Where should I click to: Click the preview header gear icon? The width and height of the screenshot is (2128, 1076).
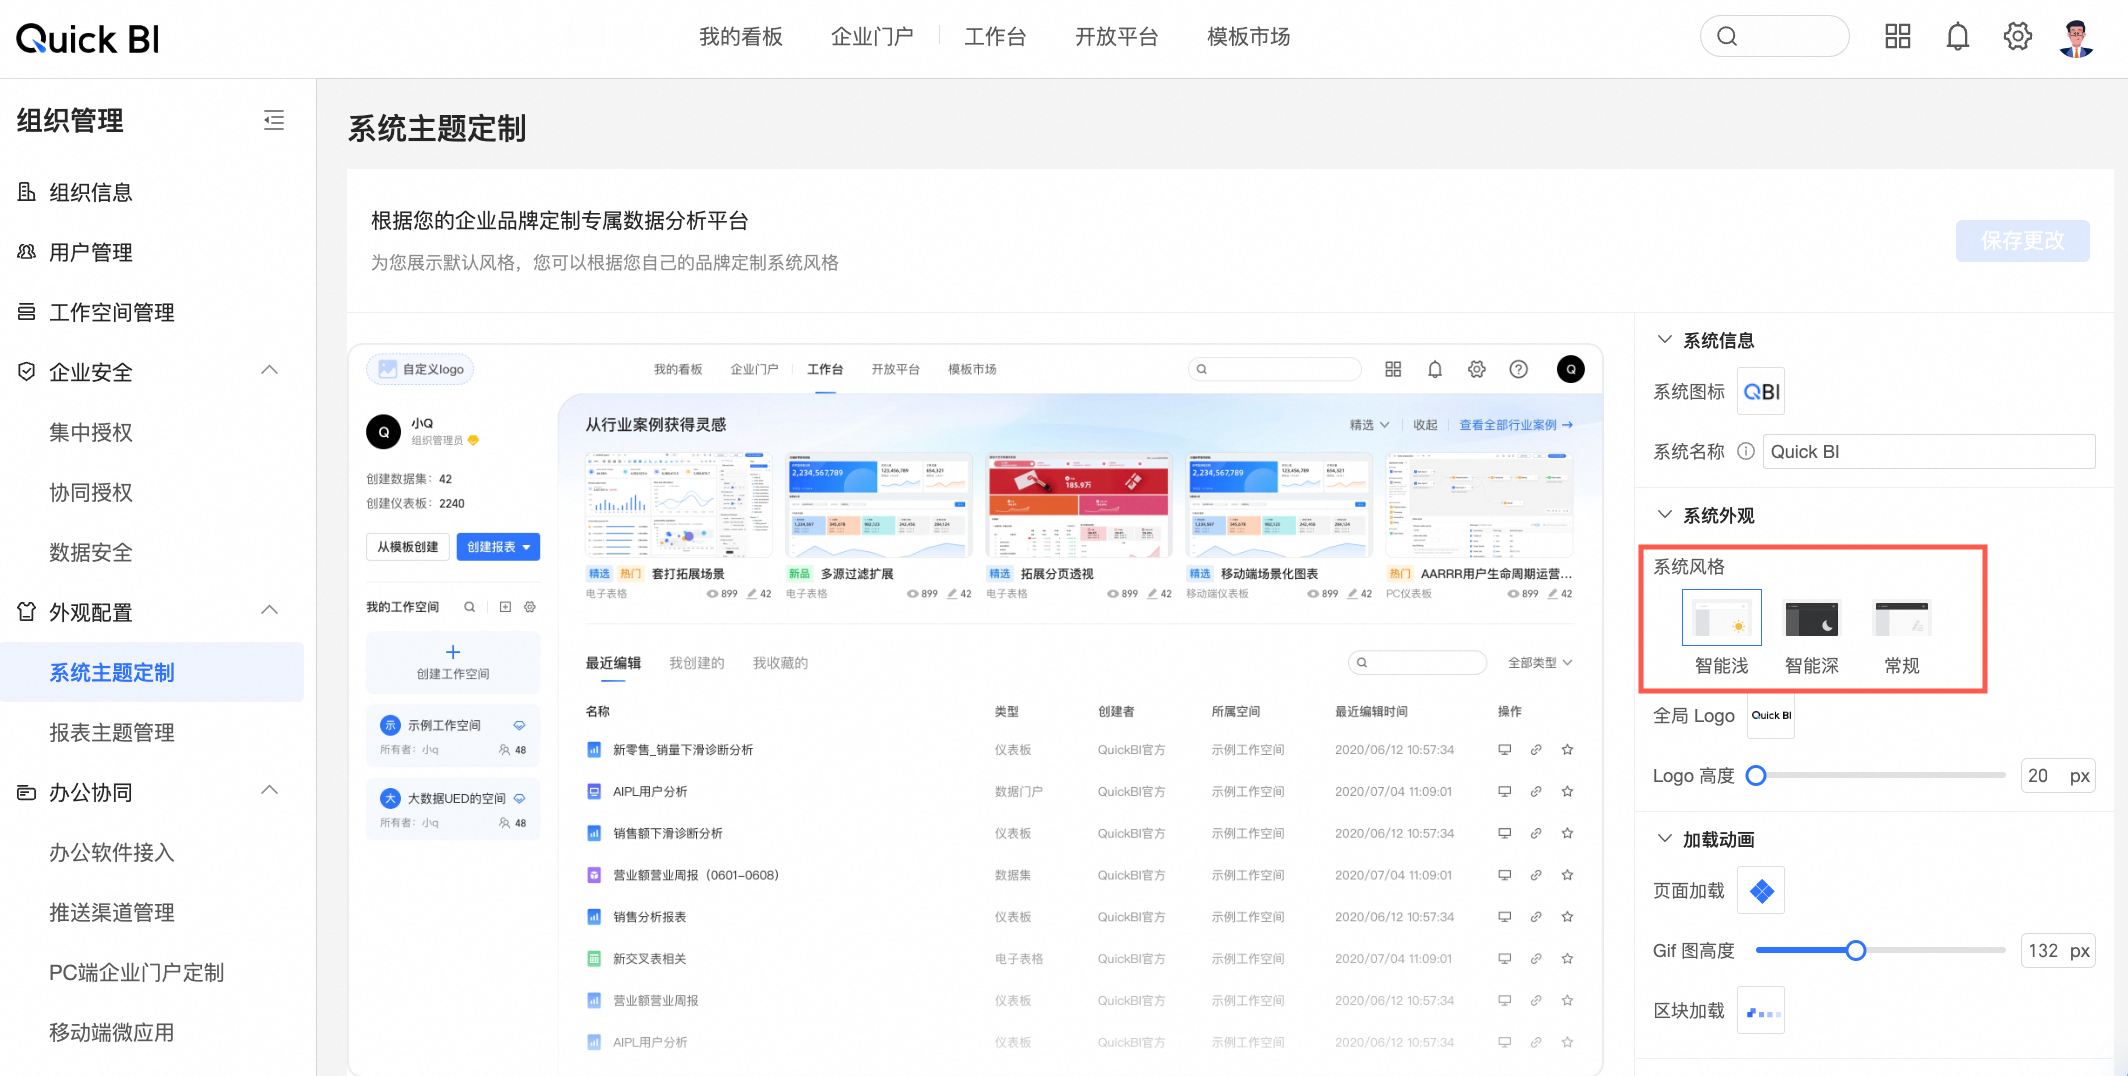tap(1476, 369)
